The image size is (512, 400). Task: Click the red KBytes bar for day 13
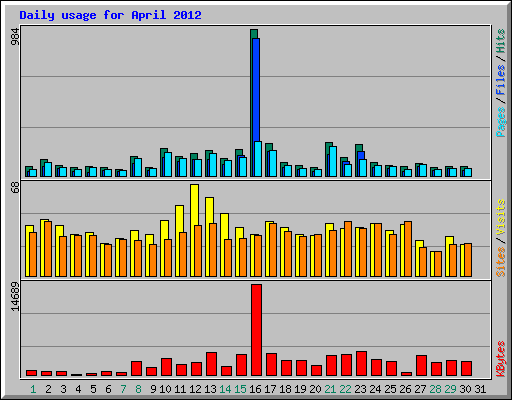pos(211,364)
